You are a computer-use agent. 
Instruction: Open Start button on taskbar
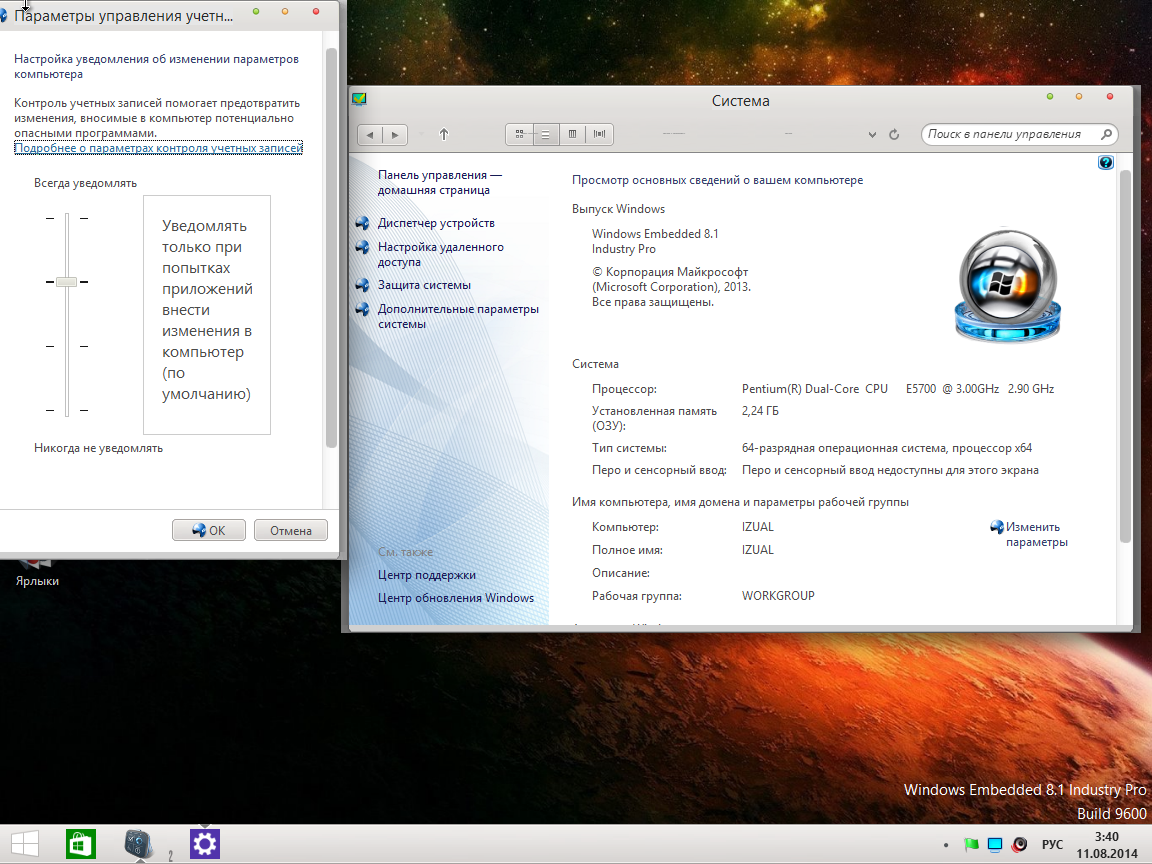[x=24, y=844]
